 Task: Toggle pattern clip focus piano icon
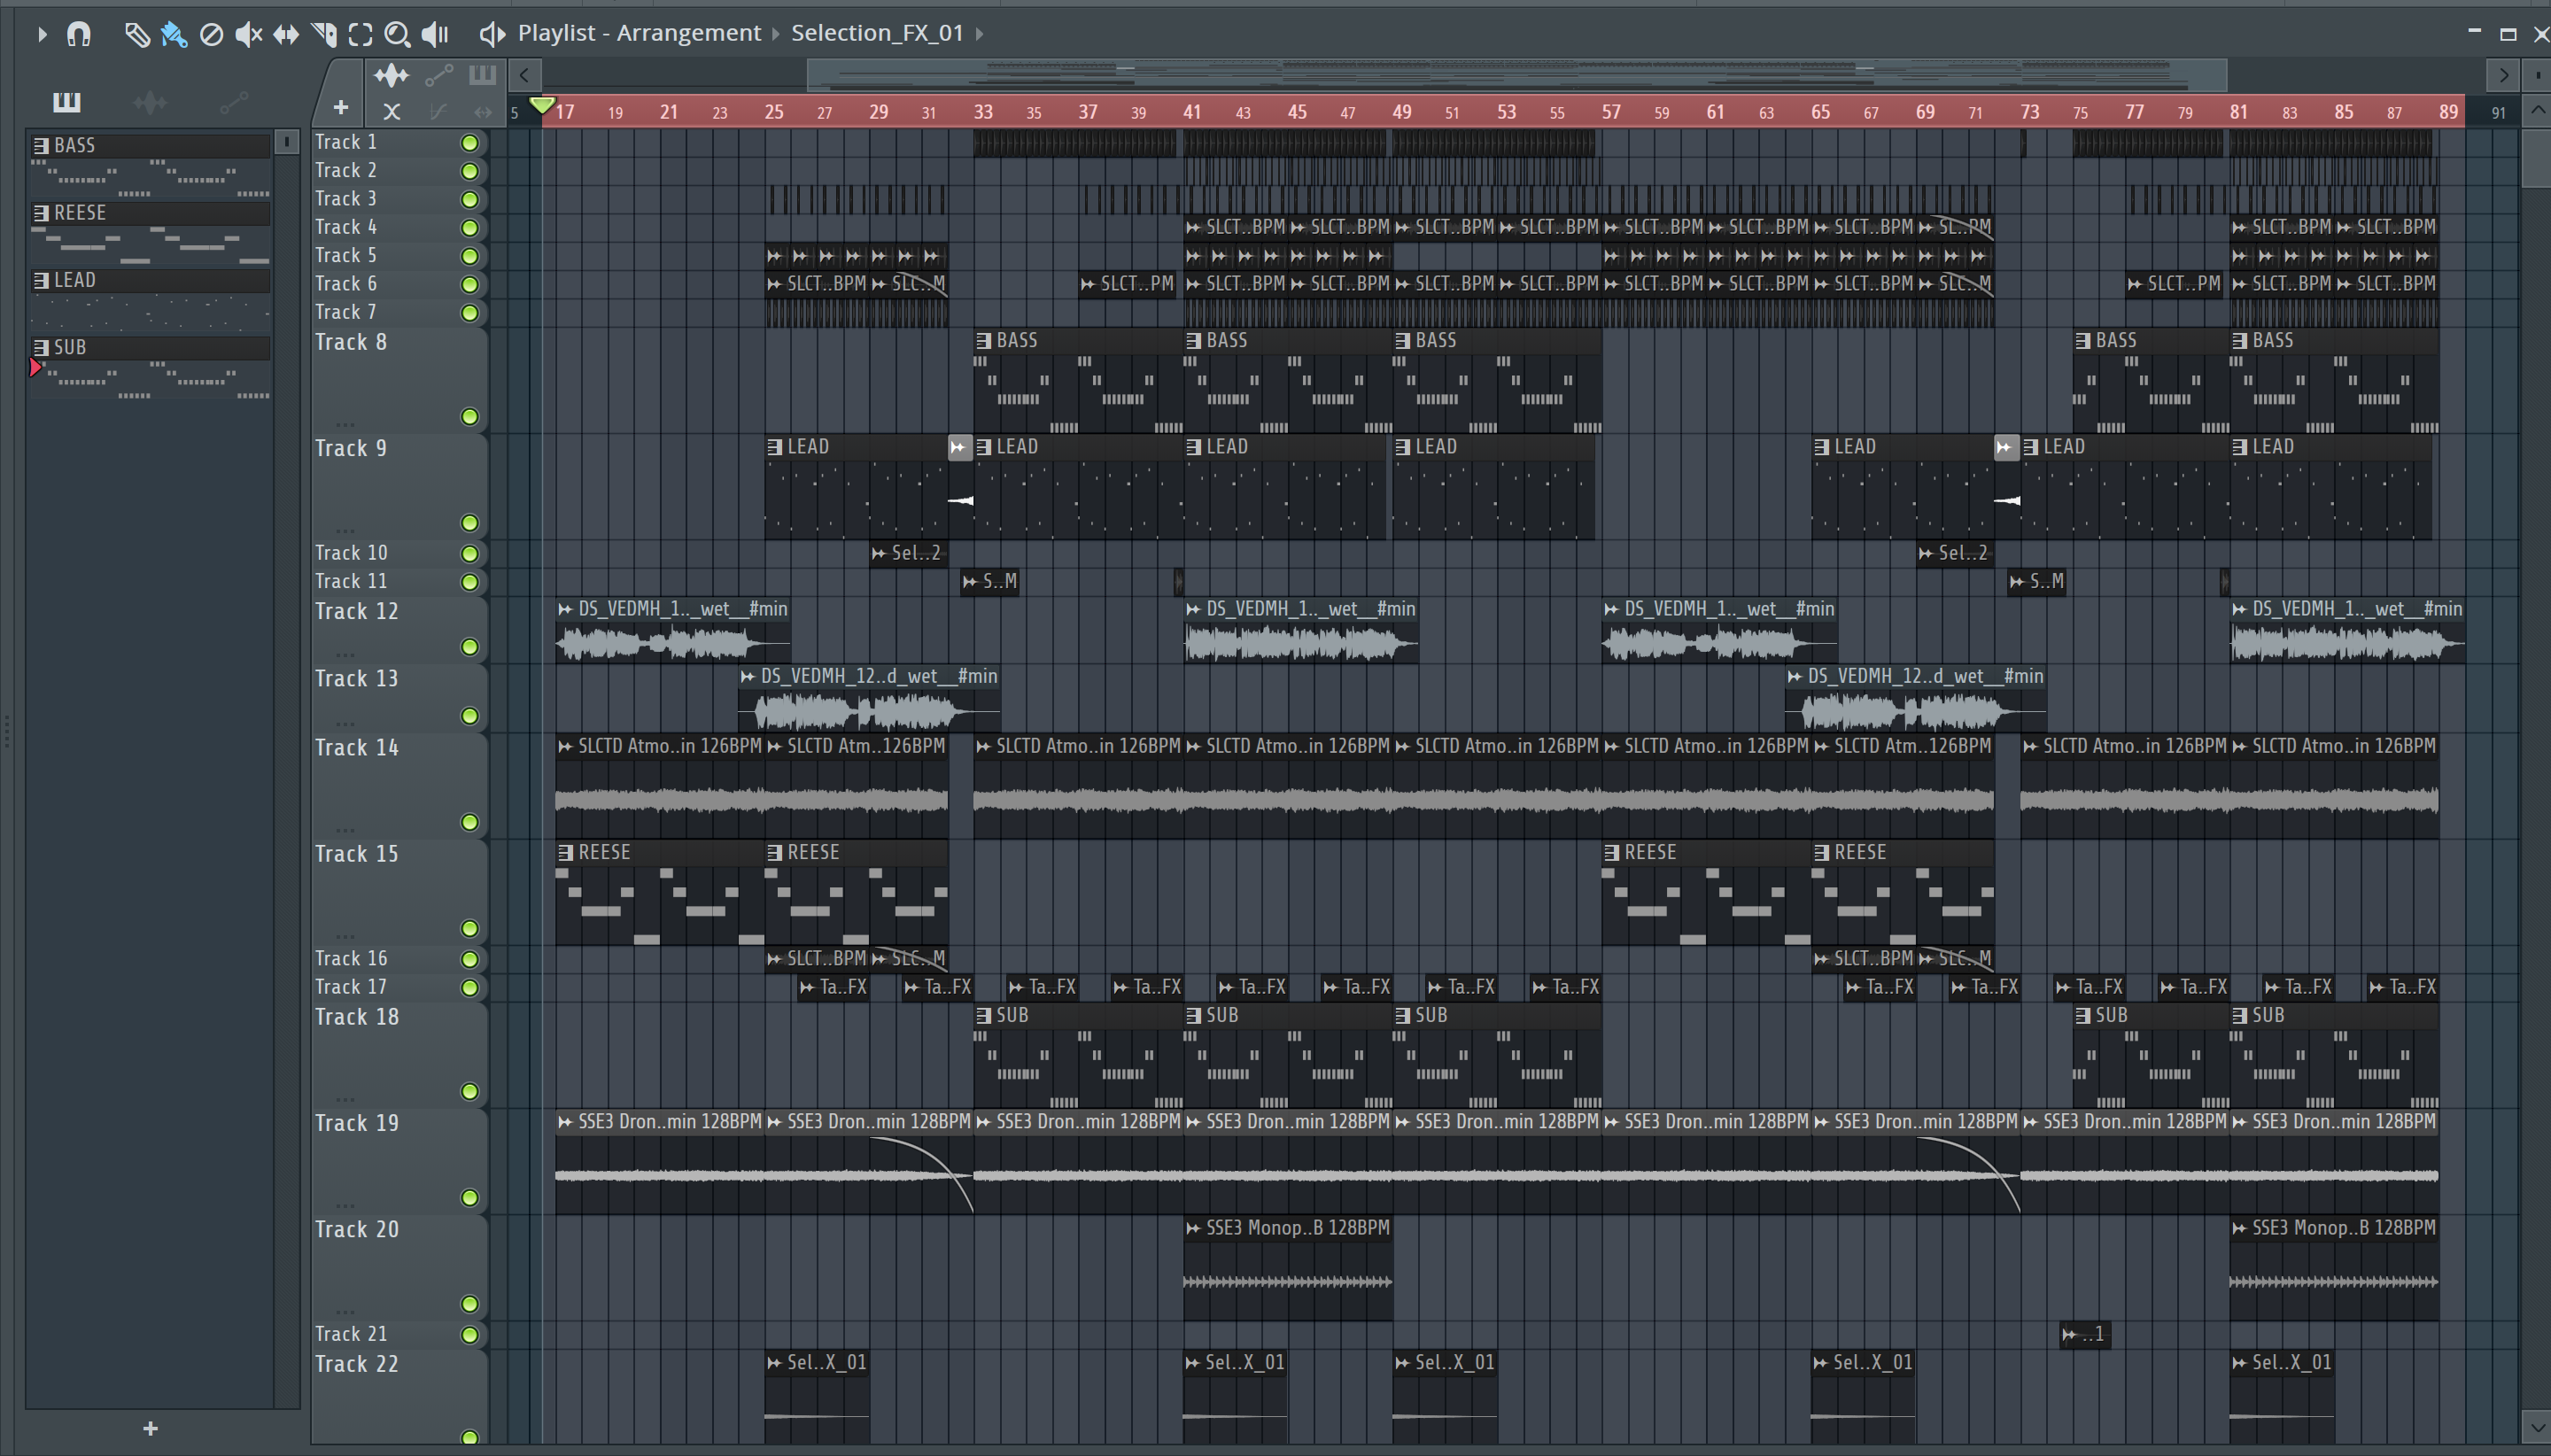483,75
